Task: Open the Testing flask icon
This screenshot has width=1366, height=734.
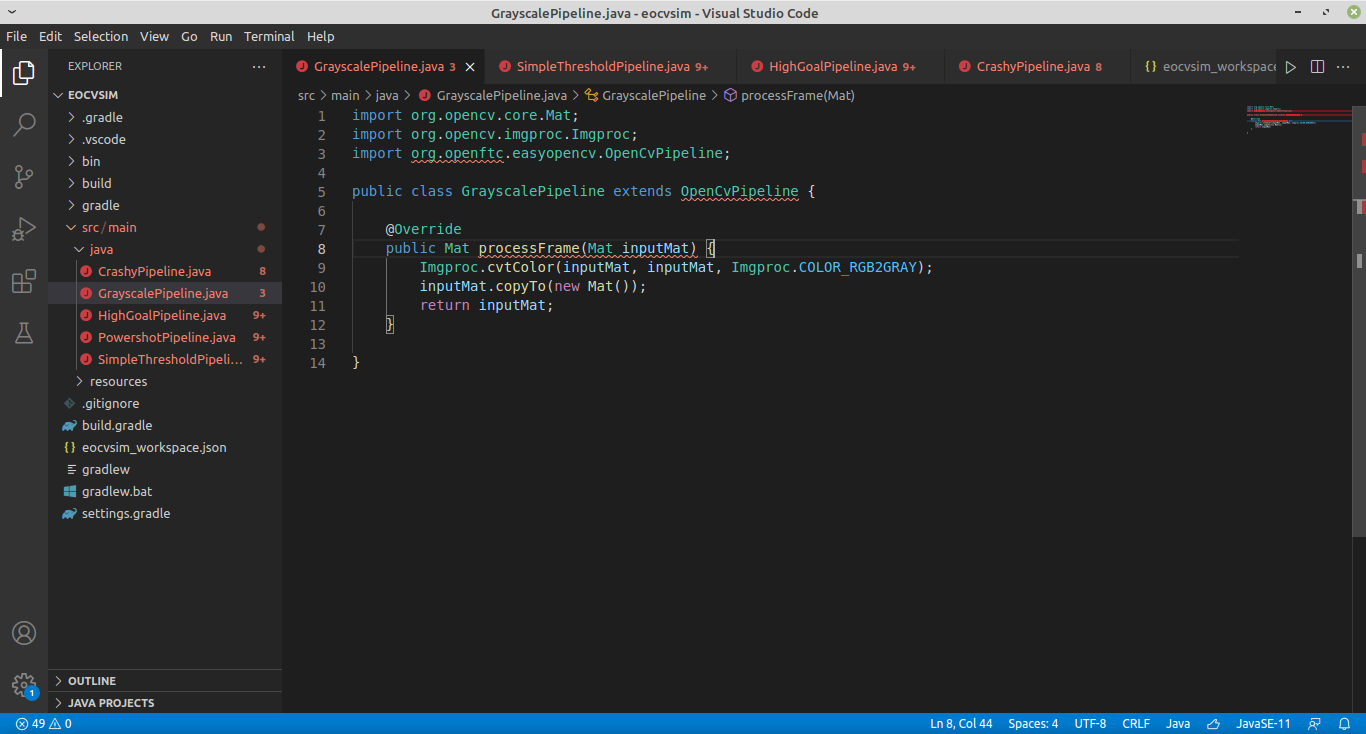Action: click(x=24, y=333)
